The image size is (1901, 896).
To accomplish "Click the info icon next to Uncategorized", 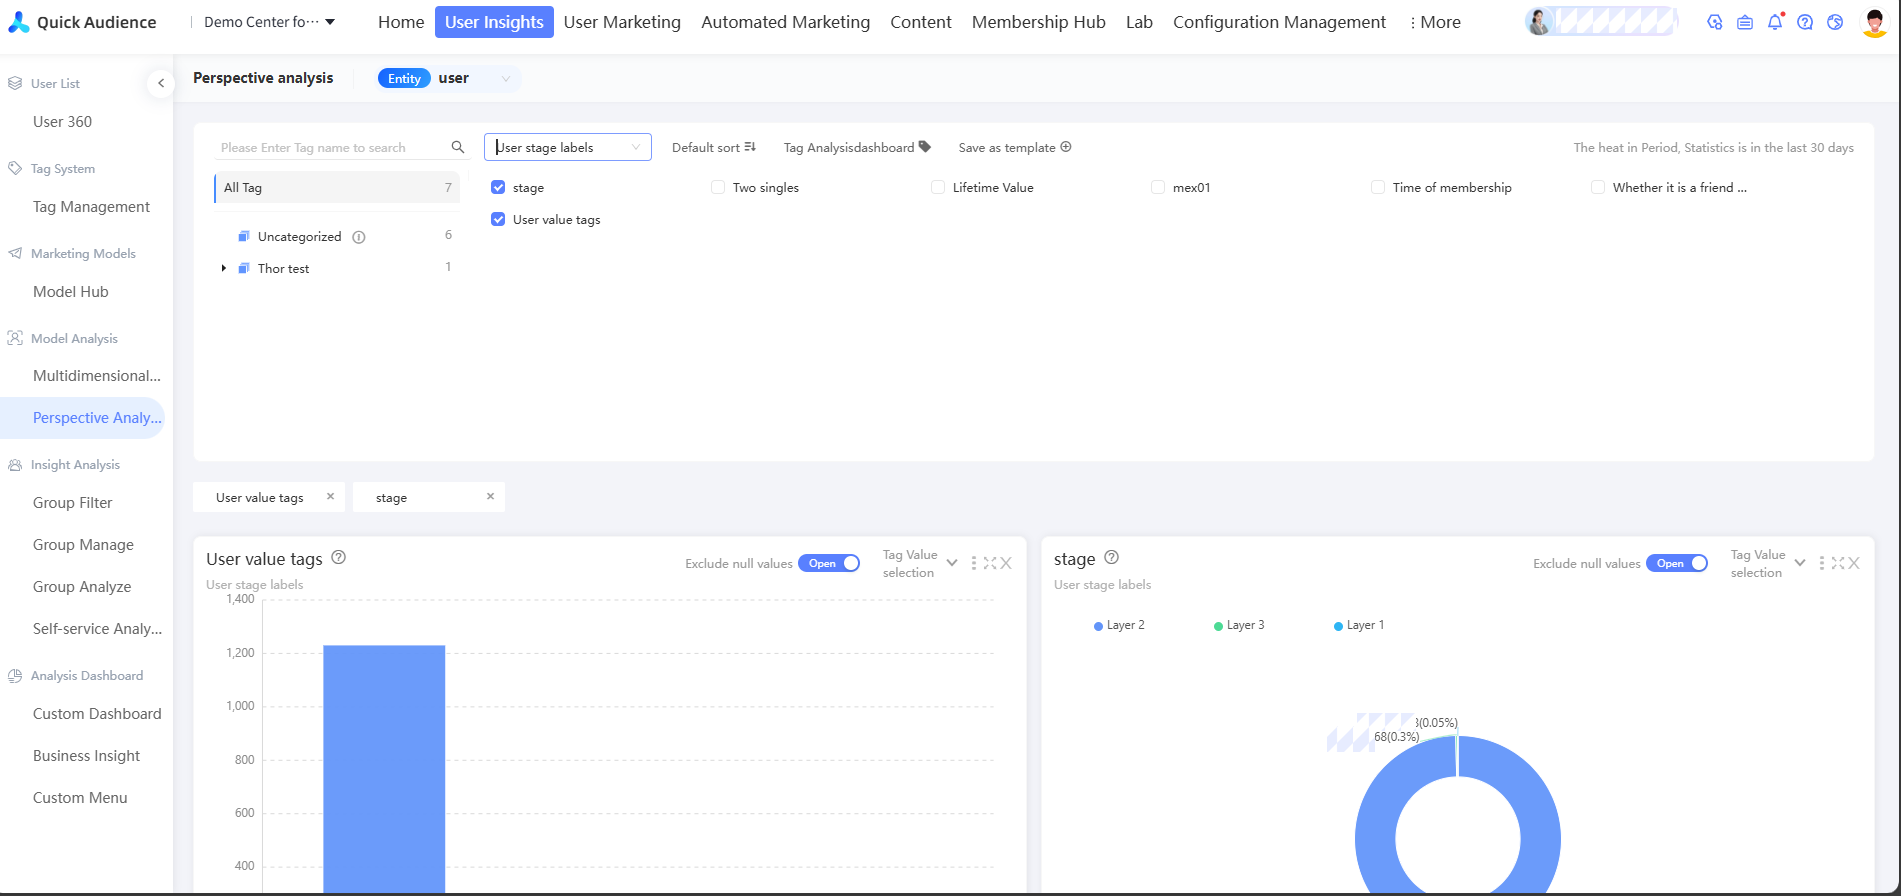I will click(x=359, y=237).
